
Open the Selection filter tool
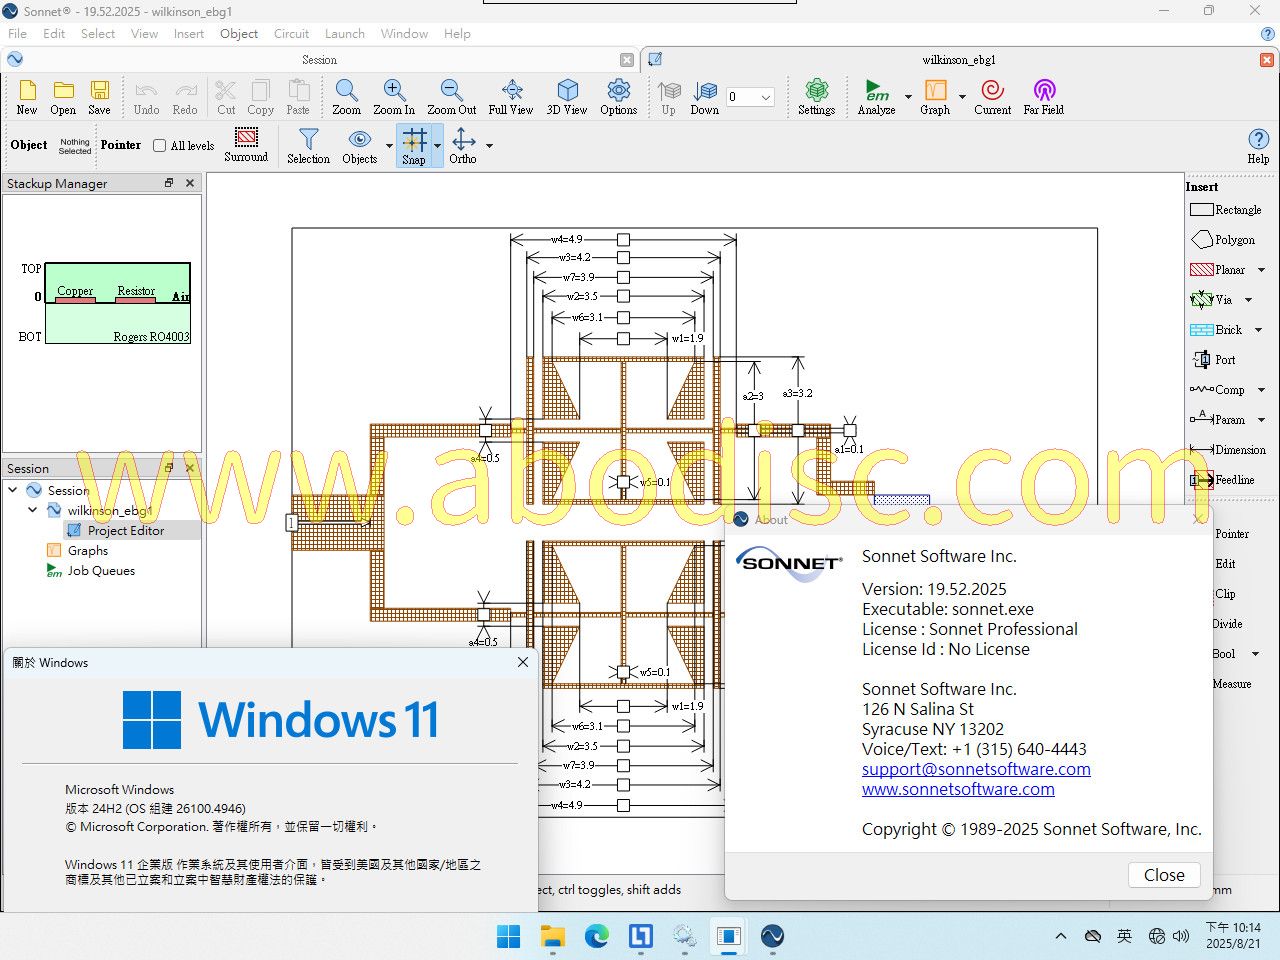click(x=309, y=146)
